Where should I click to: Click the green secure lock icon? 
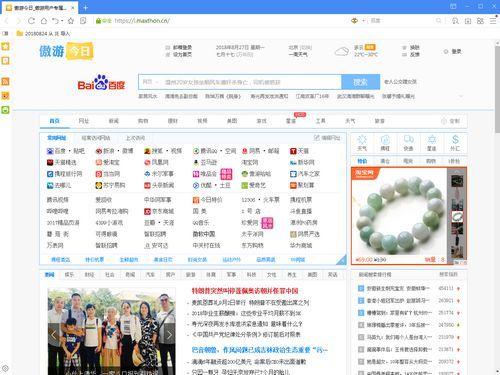pos(98,21)
